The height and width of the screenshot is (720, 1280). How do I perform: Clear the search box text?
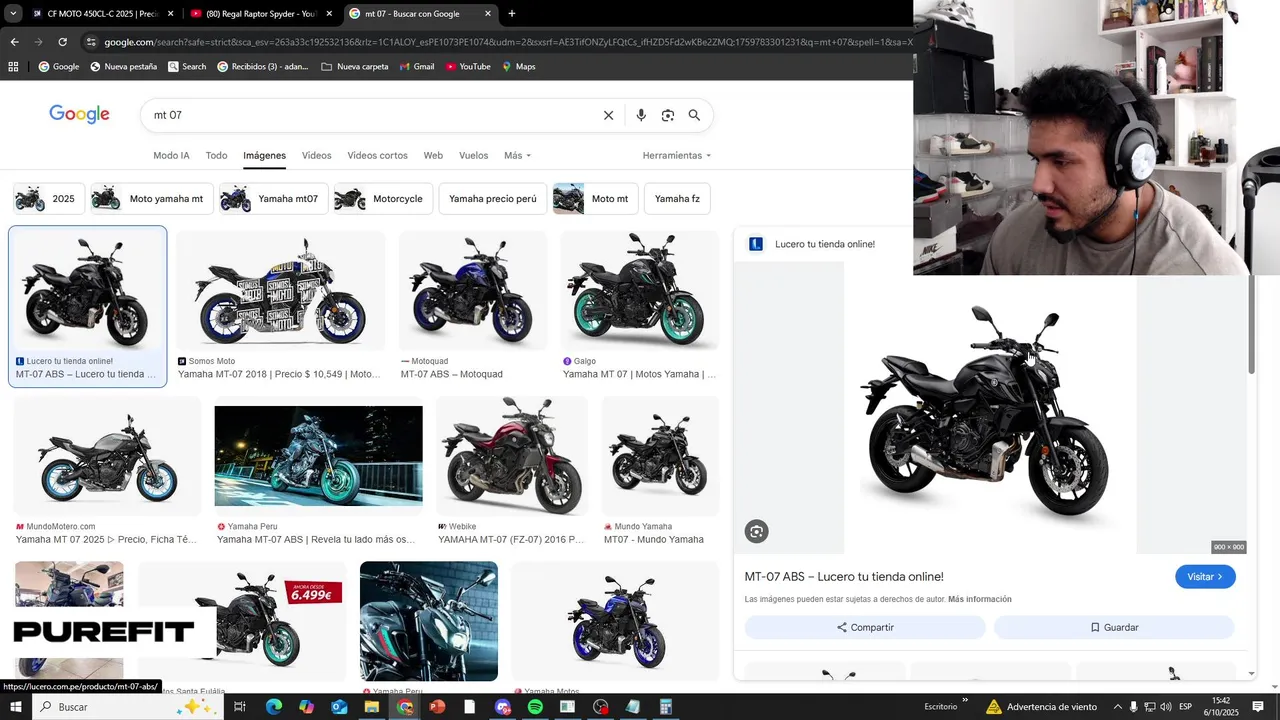(608, 115)
